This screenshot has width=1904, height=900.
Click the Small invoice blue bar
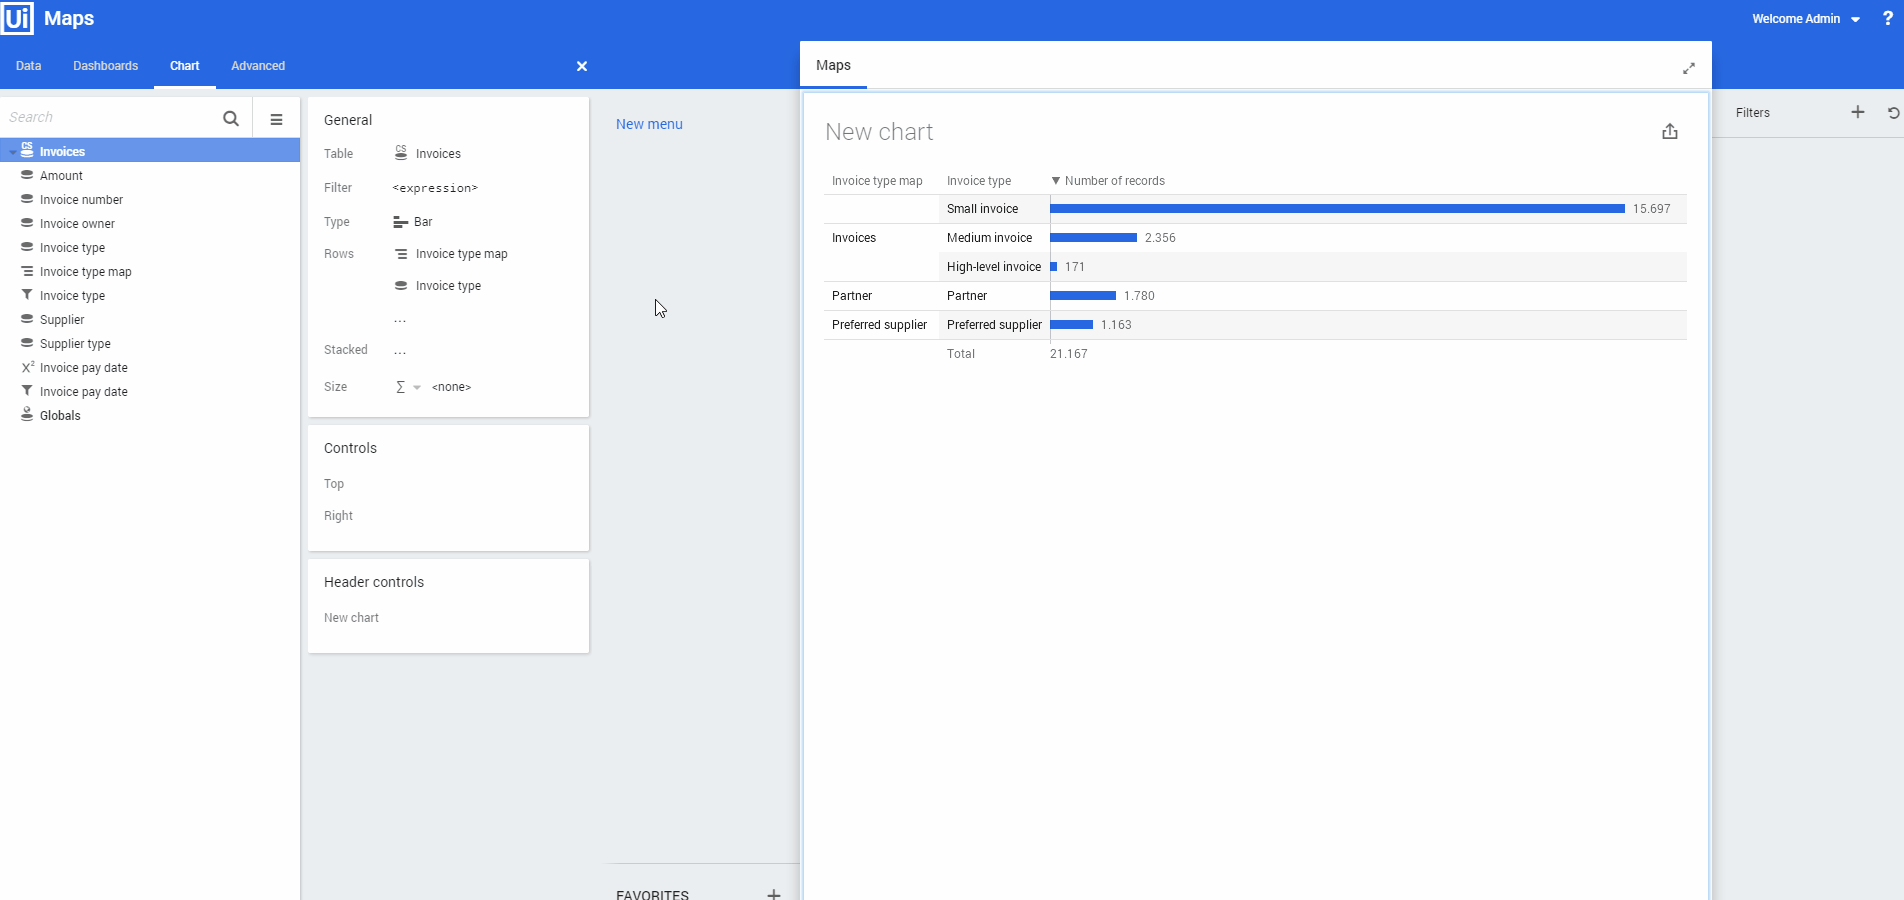[1336, 209]
